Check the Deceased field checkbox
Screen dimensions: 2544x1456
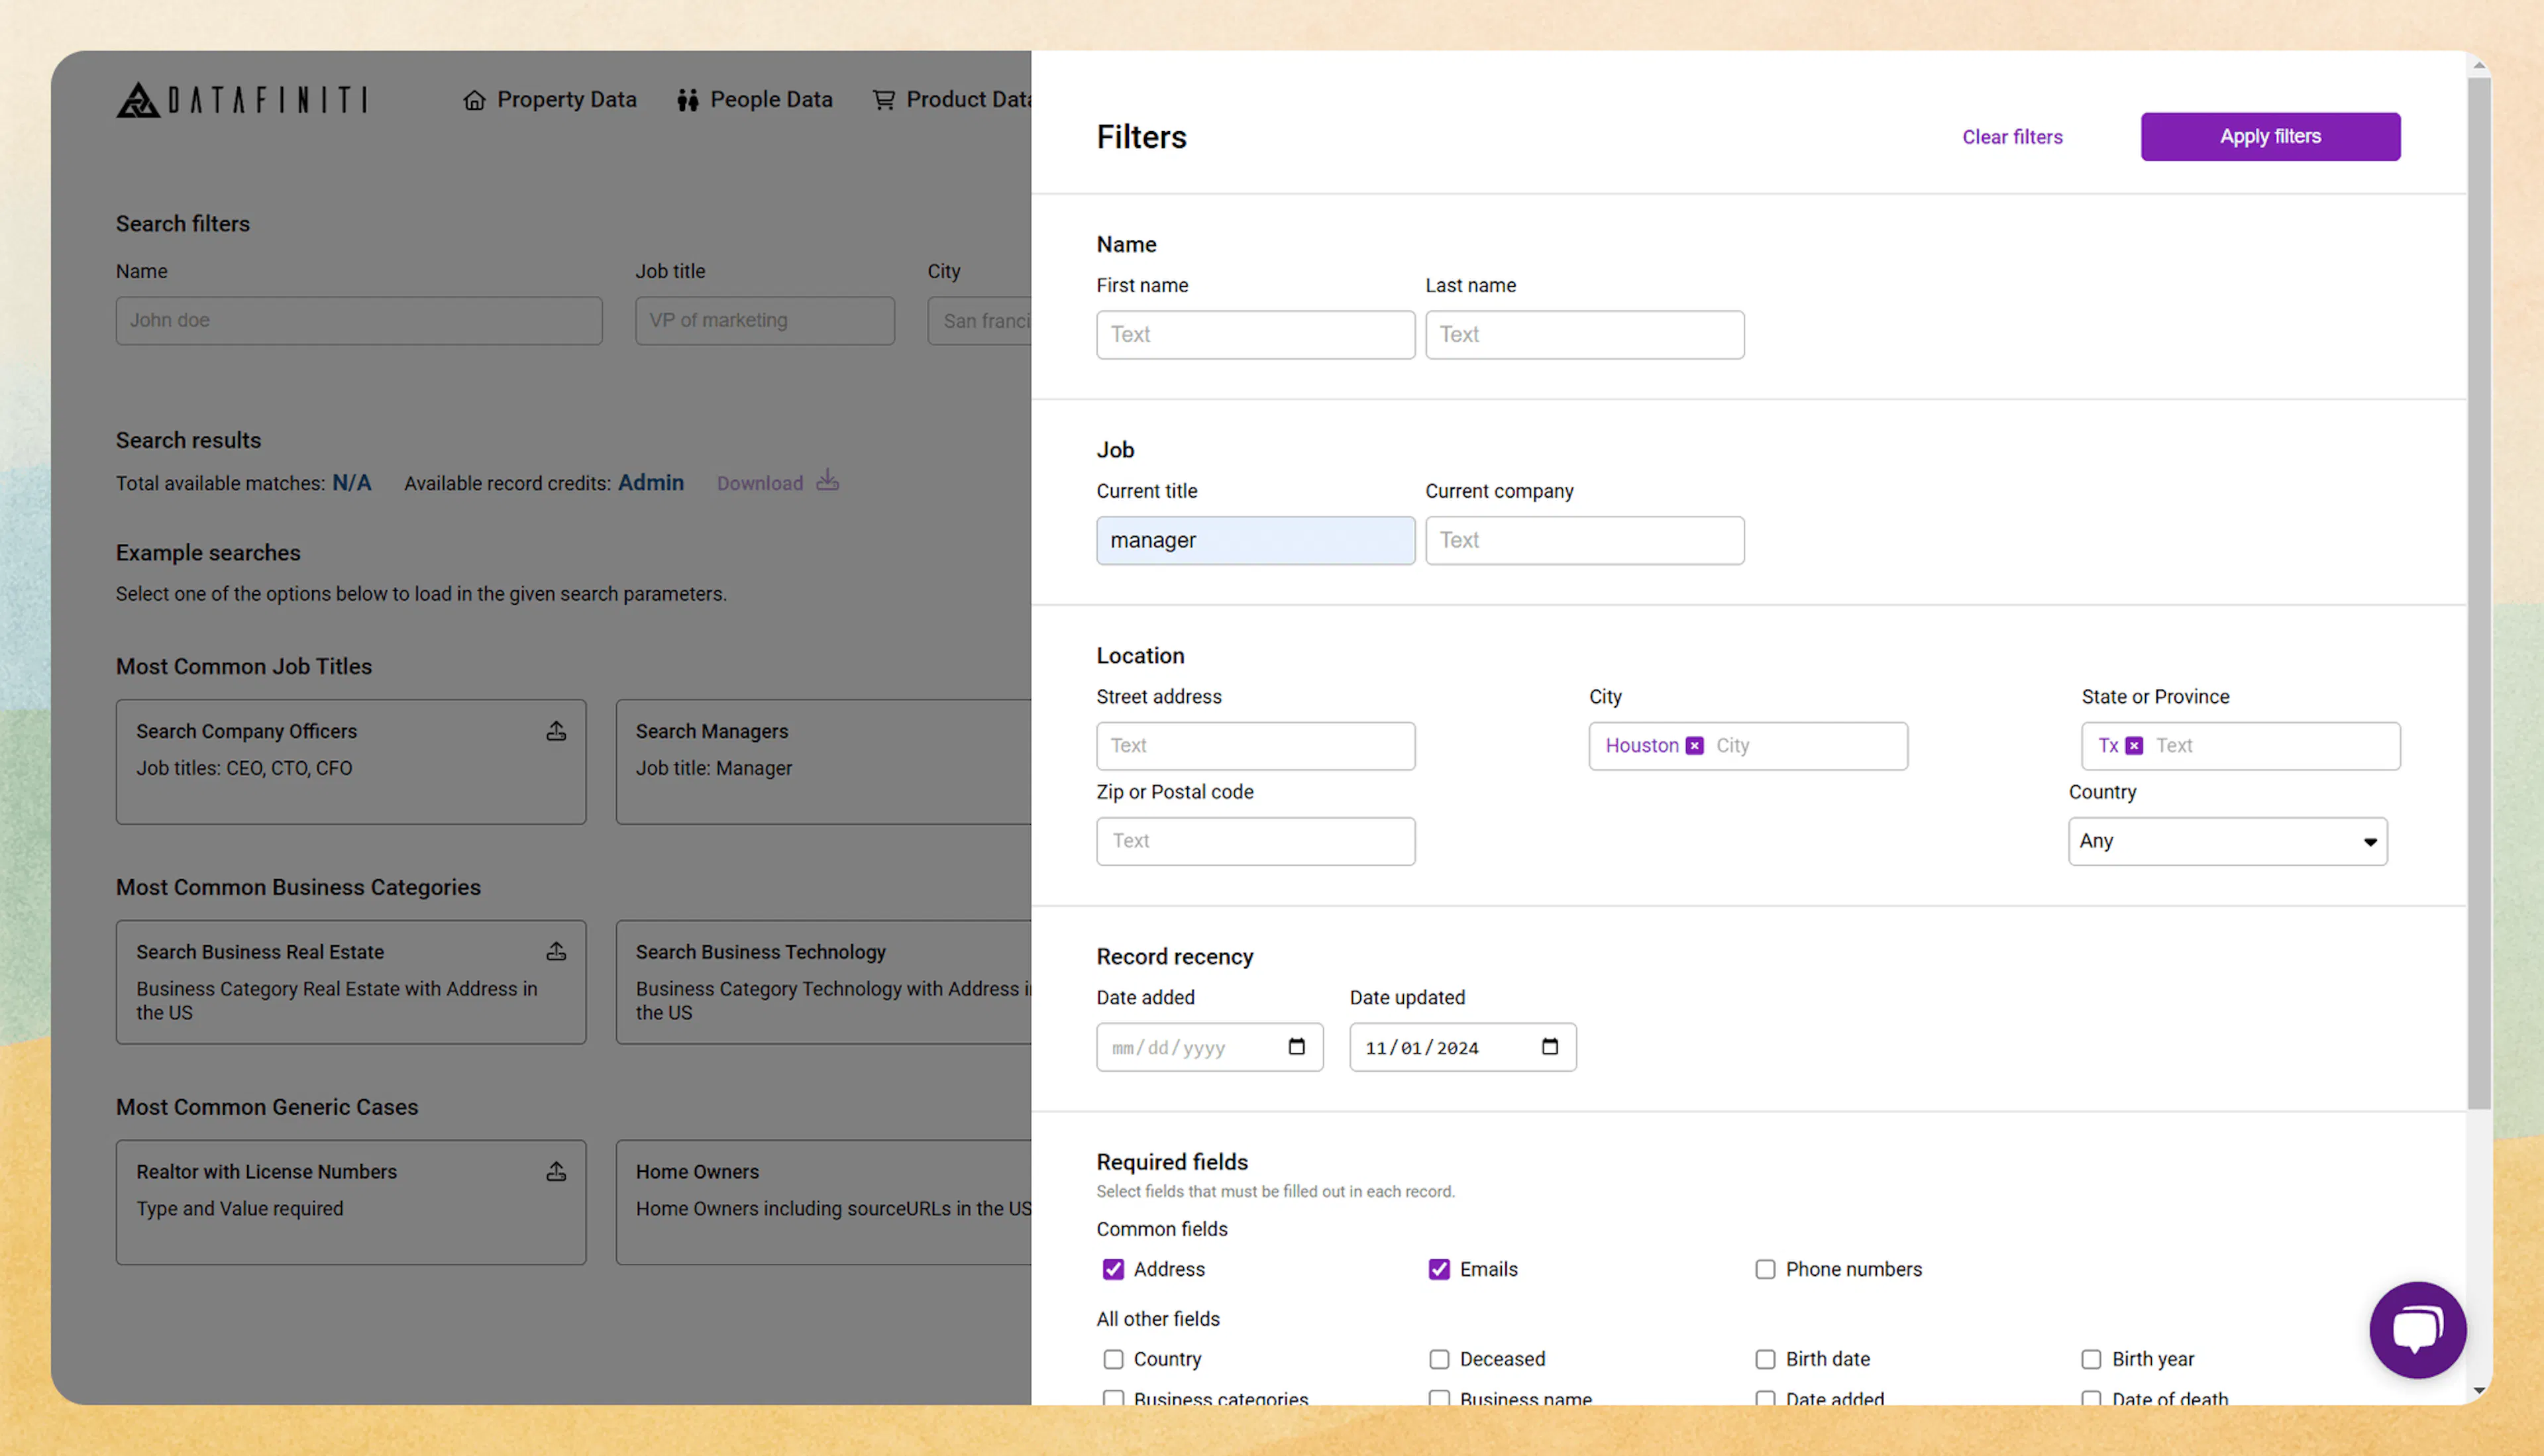click(1439, 1359)
